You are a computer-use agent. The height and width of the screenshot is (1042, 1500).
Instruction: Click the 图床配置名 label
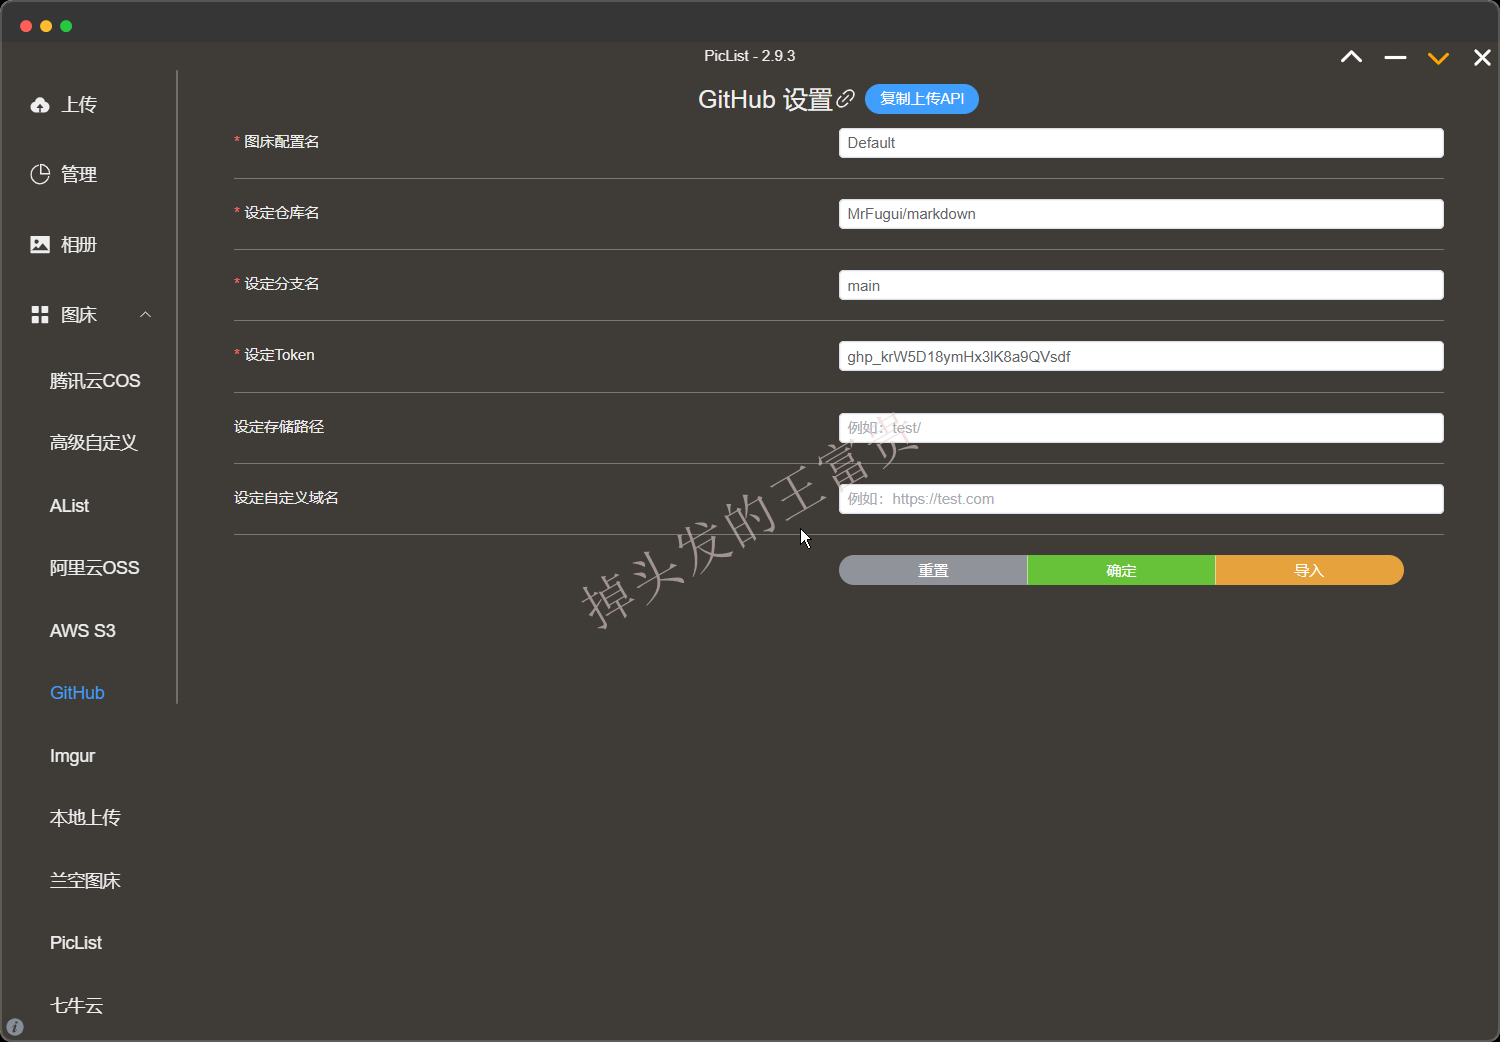coord(282,142)
